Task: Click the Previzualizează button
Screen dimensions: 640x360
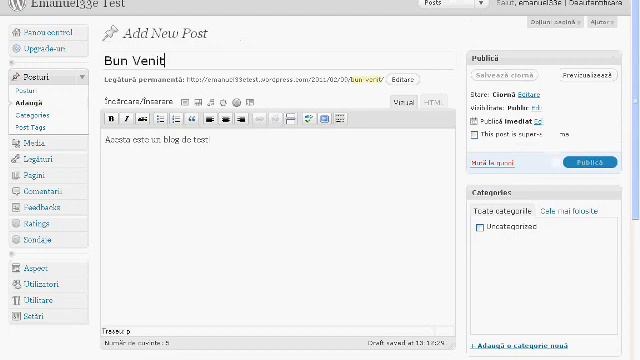Action: point(587,75)
